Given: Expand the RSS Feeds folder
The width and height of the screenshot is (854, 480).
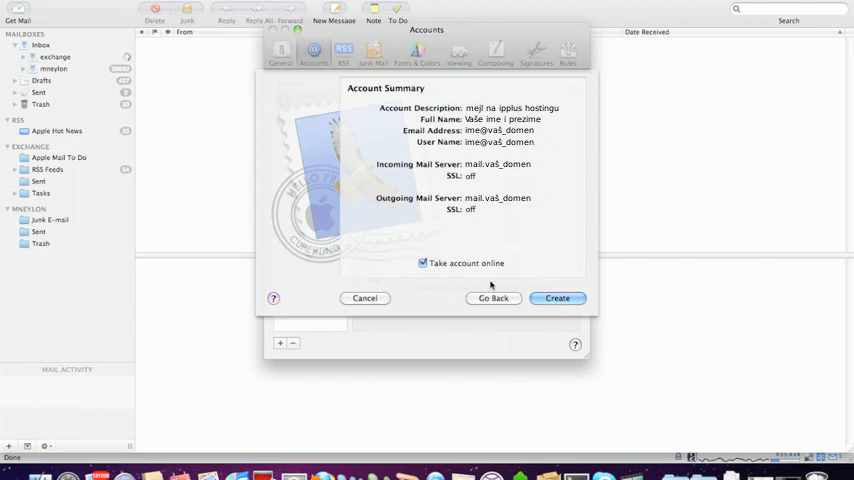Looking at the screenshot, I should 15,169.
